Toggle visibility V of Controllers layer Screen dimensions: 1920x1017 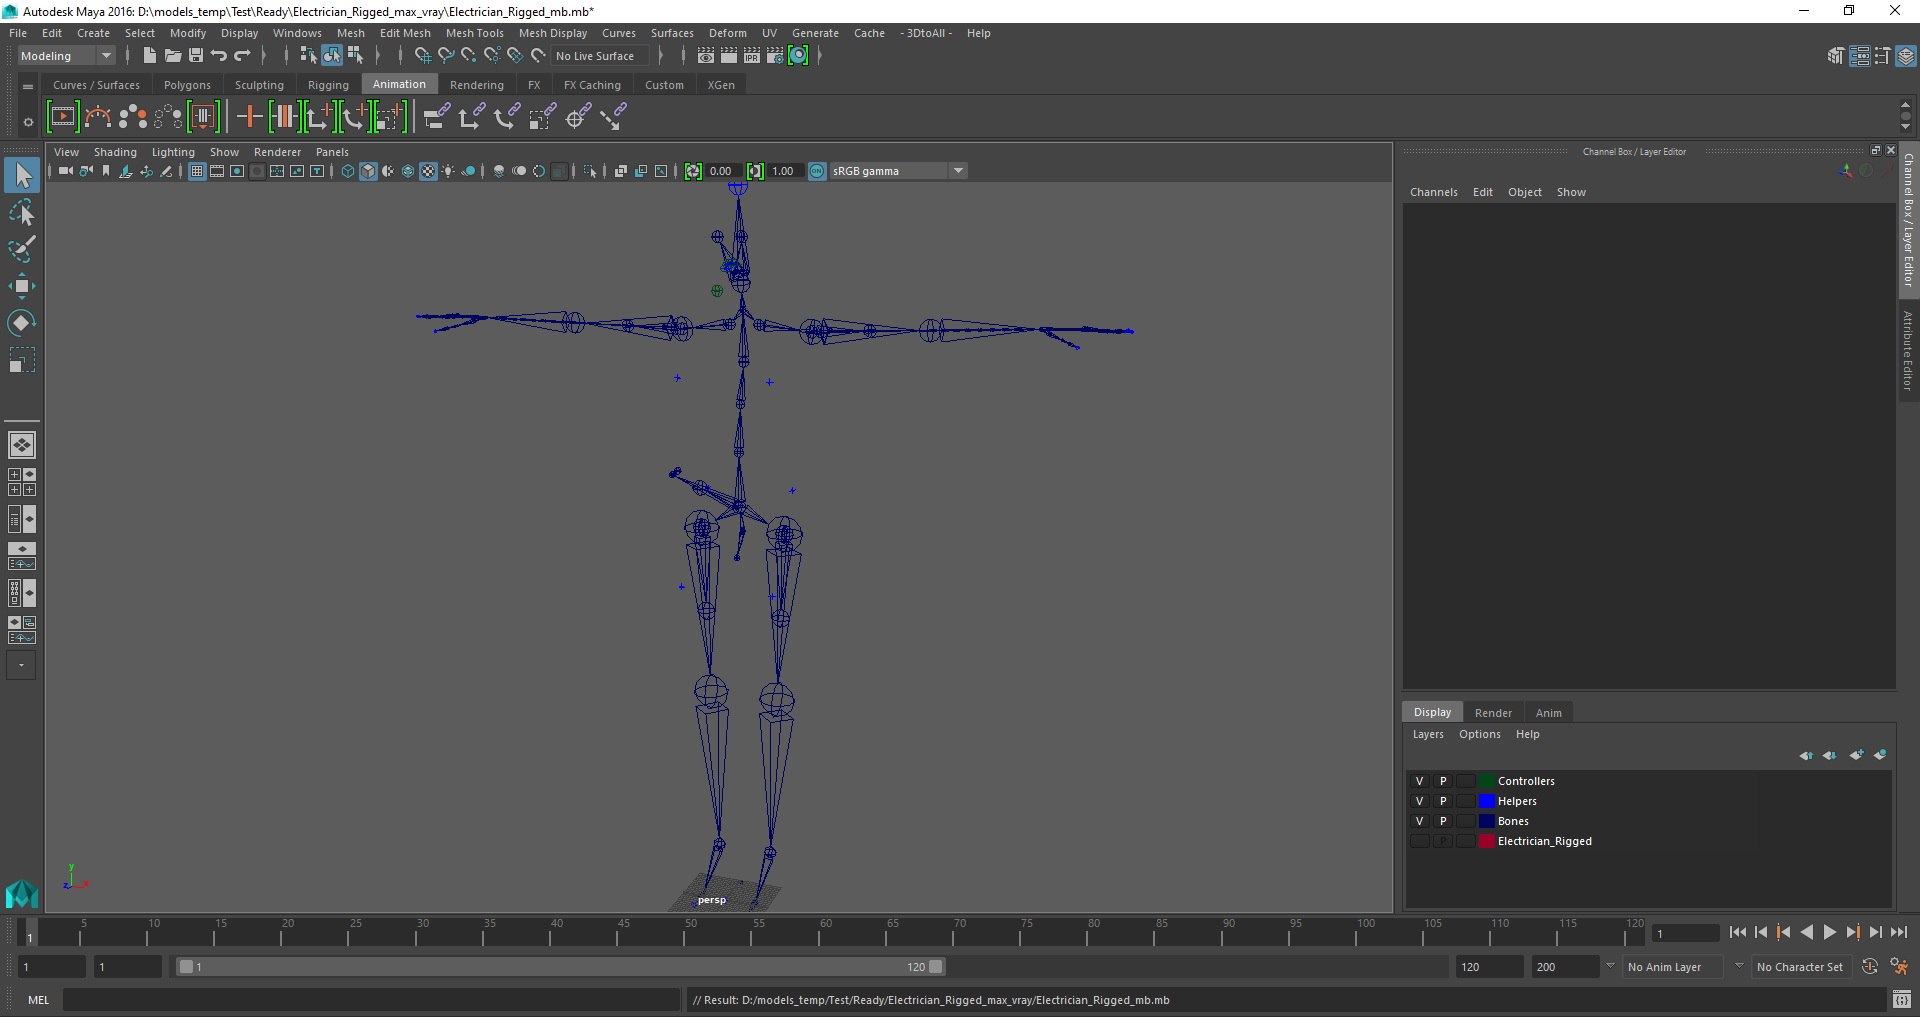1419,781
